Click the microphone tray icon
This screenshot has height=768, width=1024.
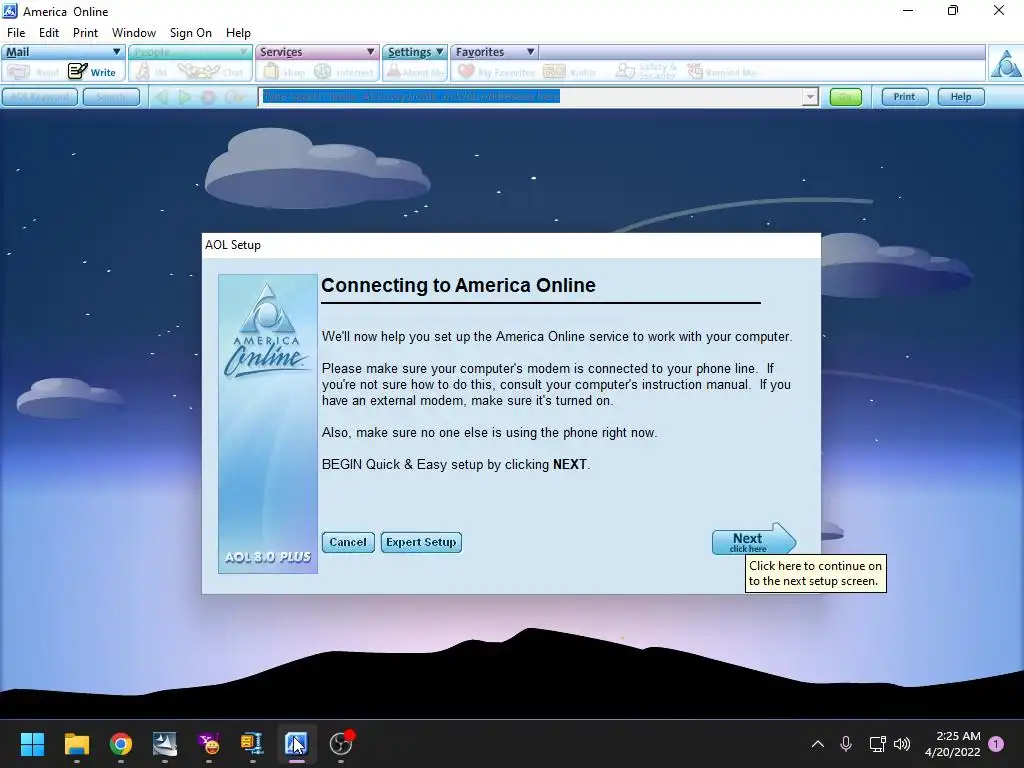point(846,743)
